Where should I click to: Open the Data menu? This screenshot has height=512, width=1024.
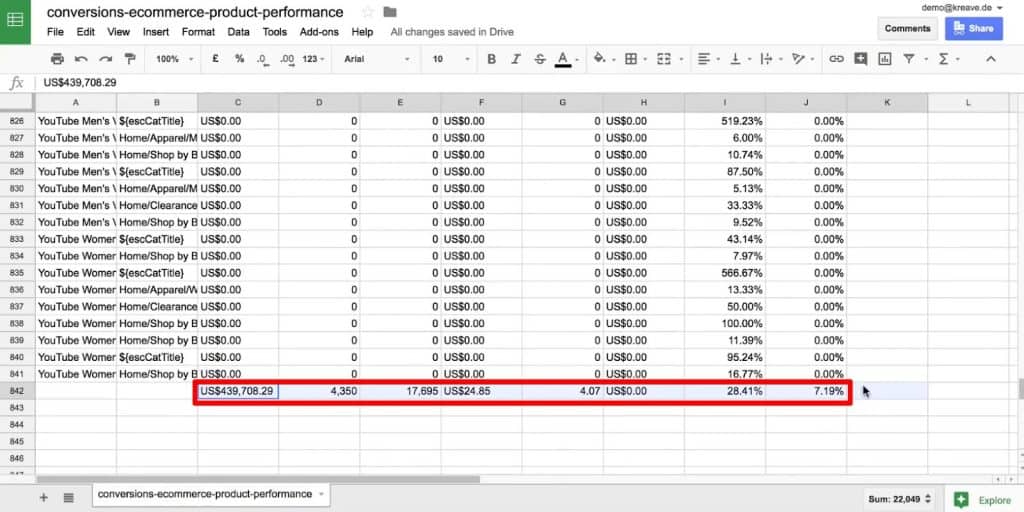pos(238,32)
